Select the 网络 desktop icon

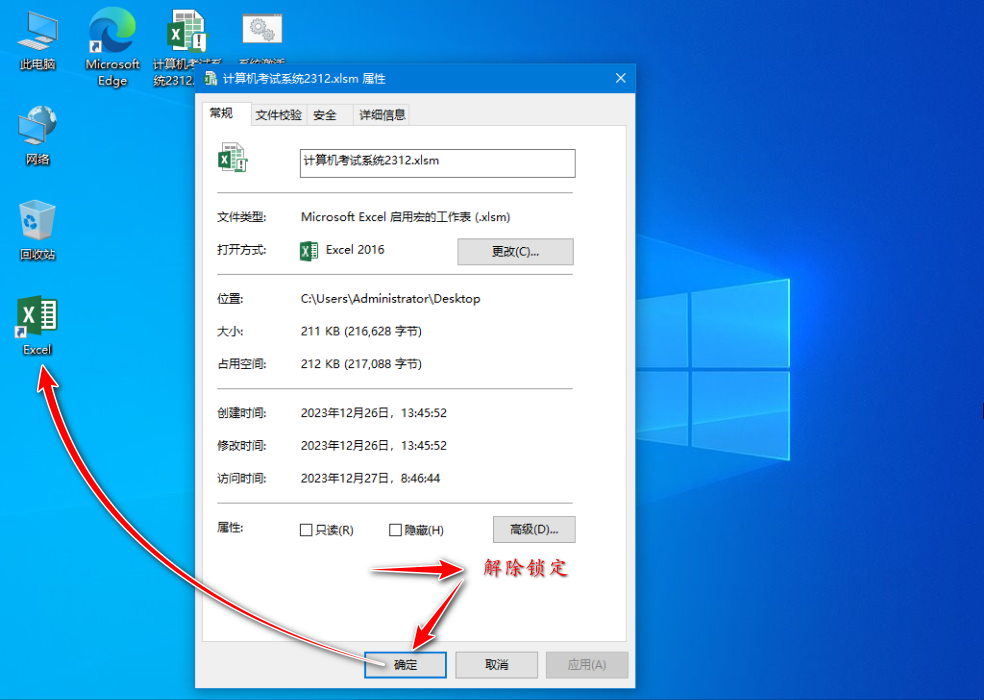tap(38, 136)
